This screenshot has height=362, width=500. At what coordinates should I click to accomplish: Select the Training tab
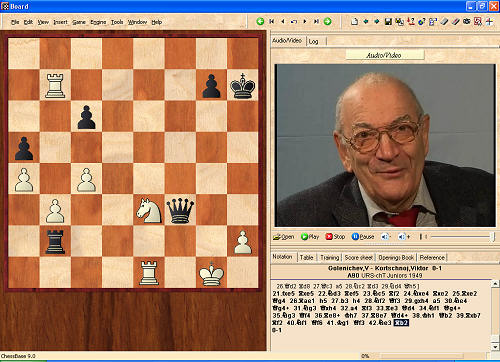click(x=330, y=257)
